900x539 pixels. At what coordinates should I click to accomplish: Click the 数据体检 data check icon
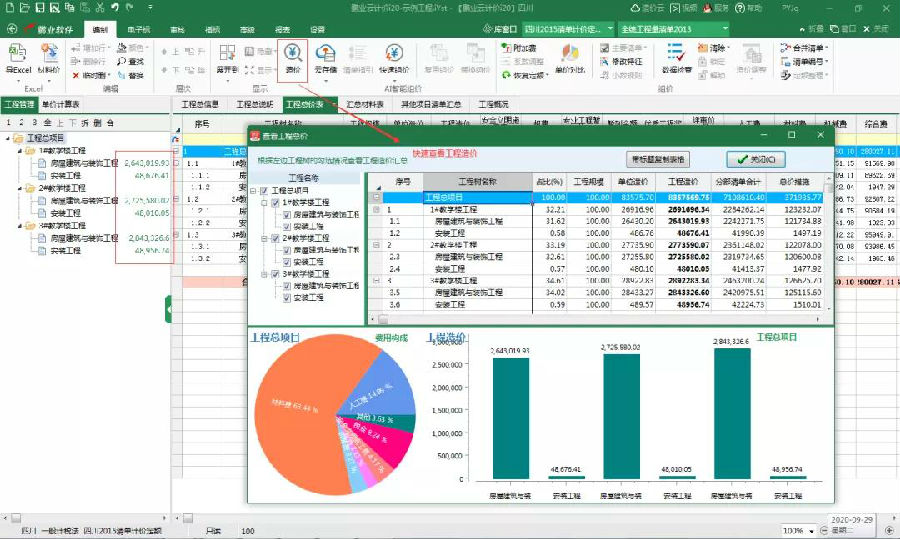[676, 59]
